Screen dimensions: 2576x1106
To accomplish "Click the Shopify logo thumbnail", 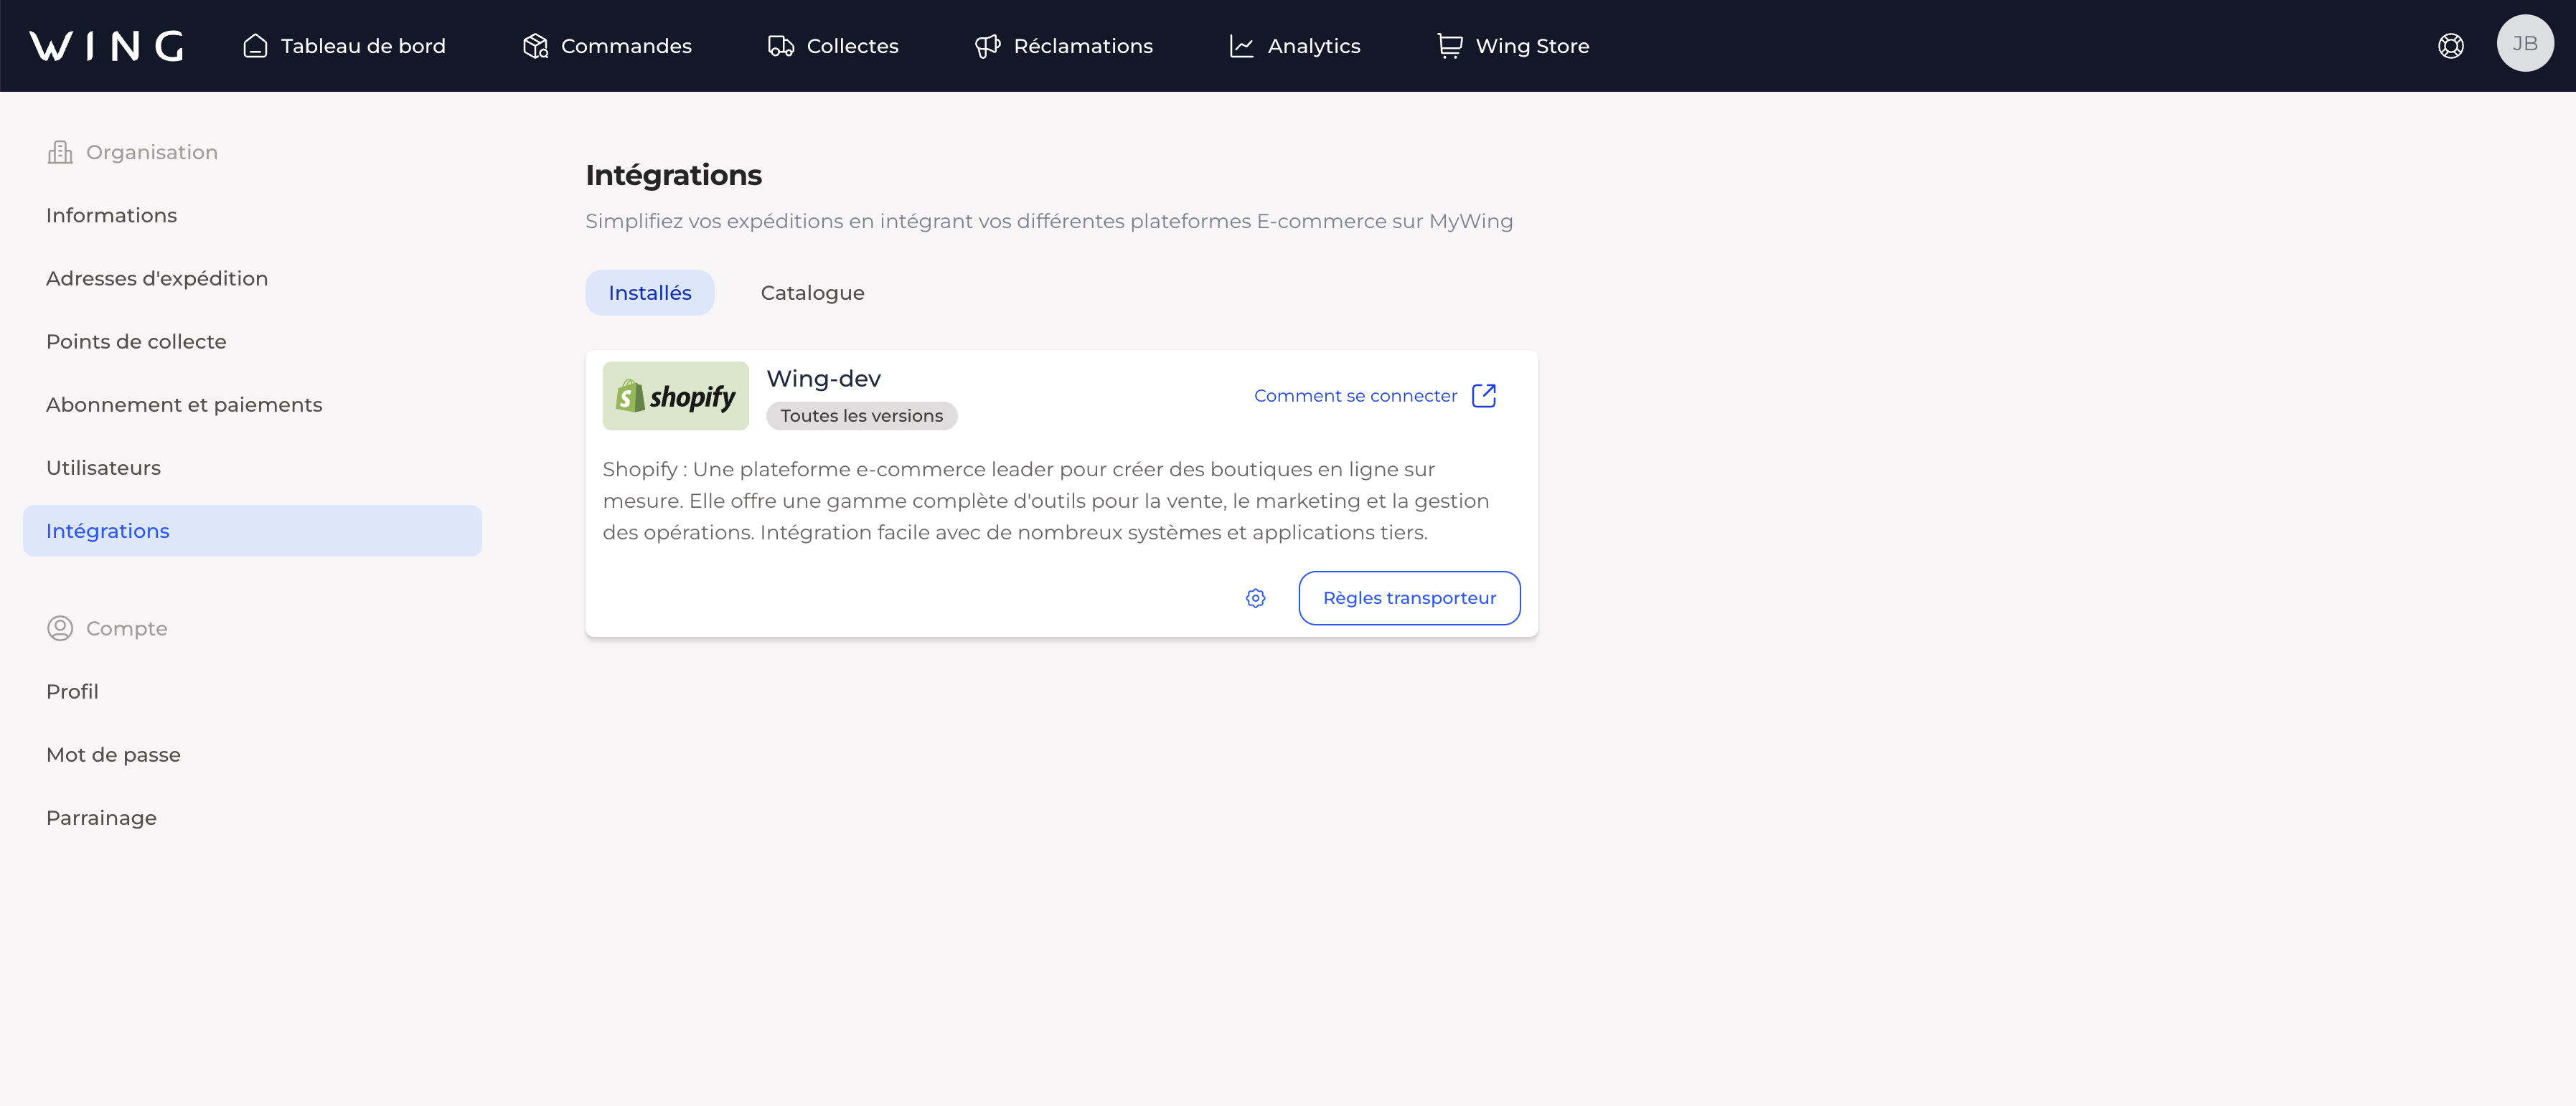I will click(x=675, y=396).
